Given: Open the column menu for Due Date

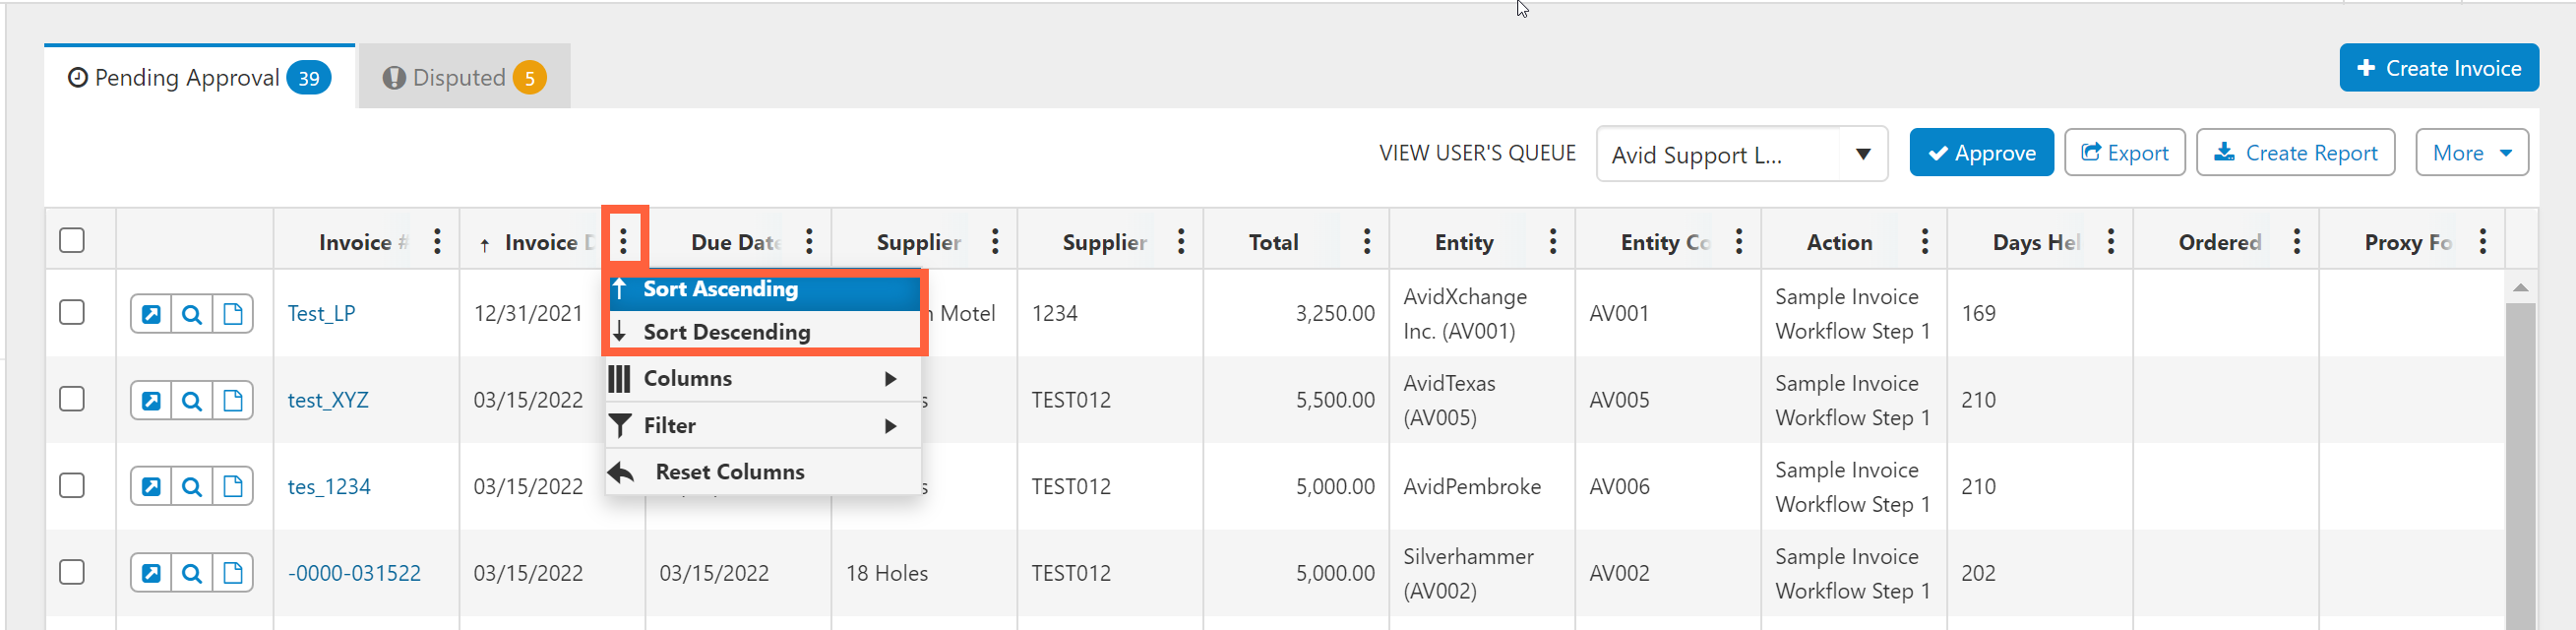Looking at the screenshot, I should tap(809, 241).
